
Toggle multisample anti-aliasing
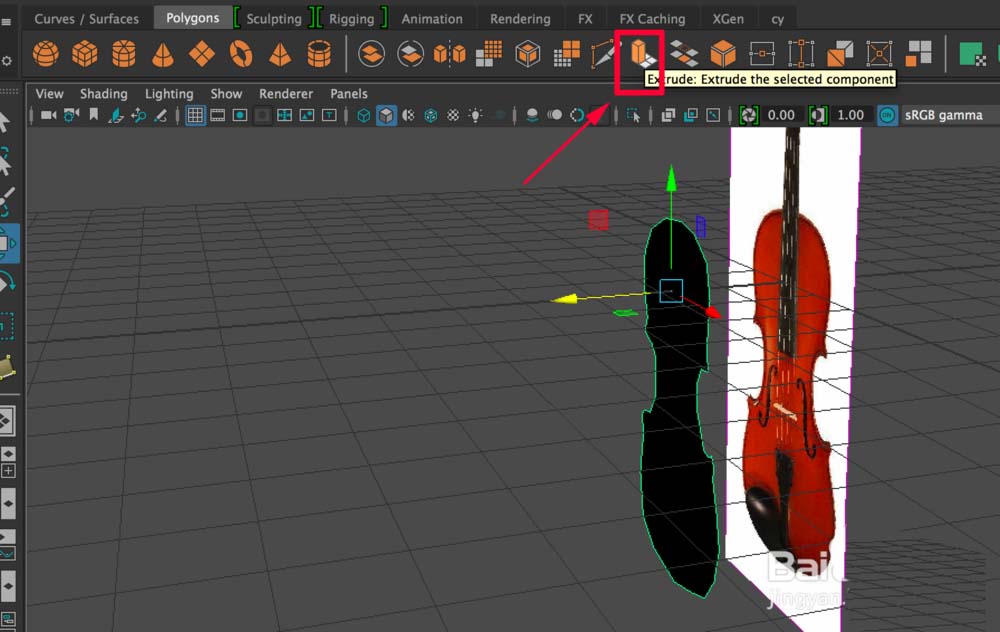pos(577,115)
